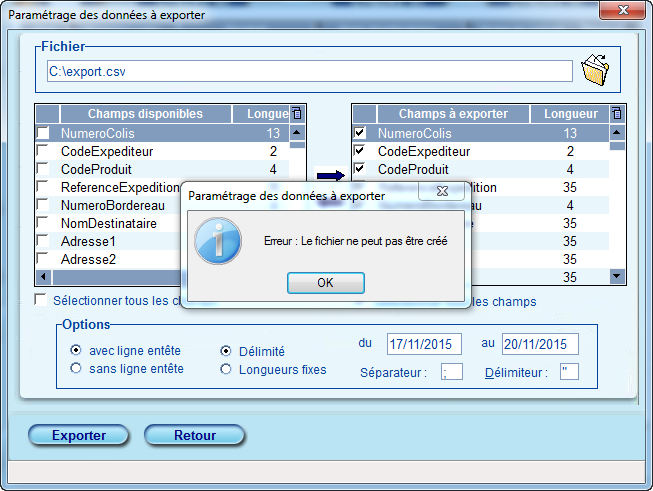Check Adresse2 in the available fields
Image resolution: width=653 pixels, height=491 pixels.
point(43,259)
